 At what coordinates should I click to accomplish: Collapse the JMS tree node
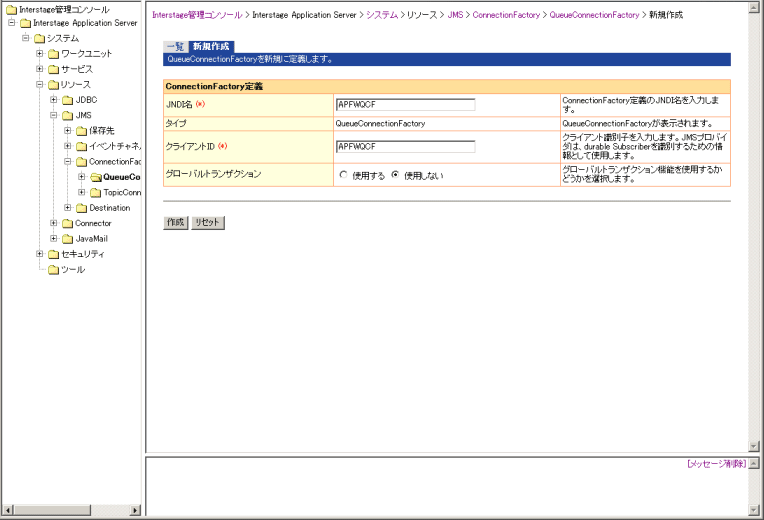click(x=54, y=115)
